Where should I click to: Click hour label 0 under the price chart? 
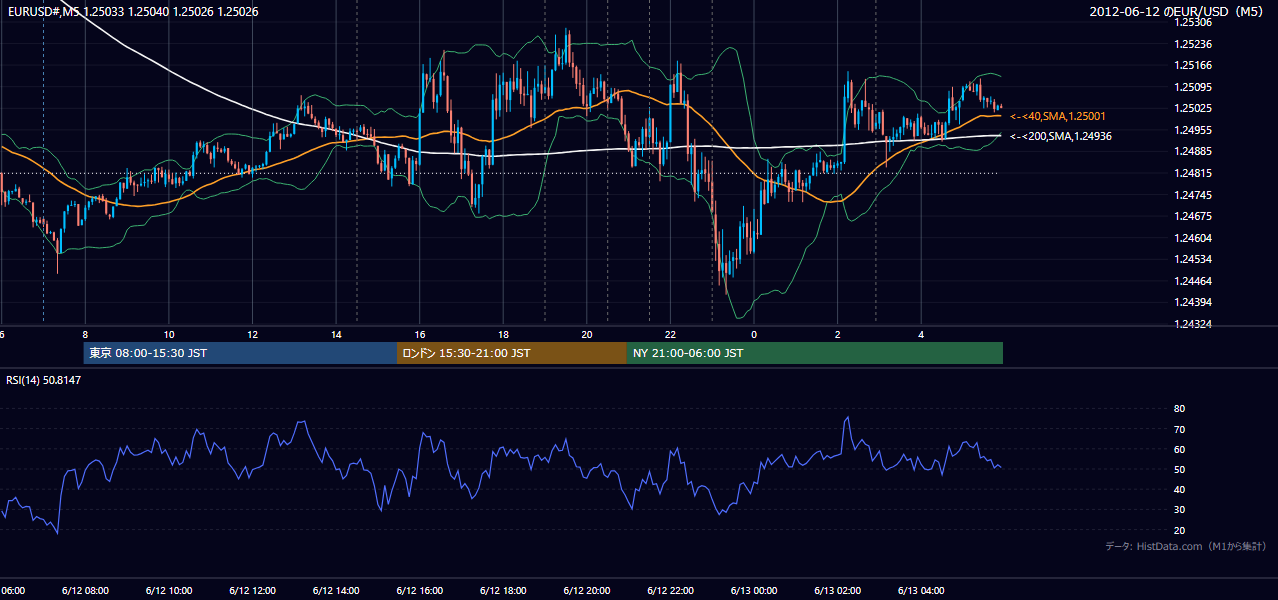coord(754,334)
